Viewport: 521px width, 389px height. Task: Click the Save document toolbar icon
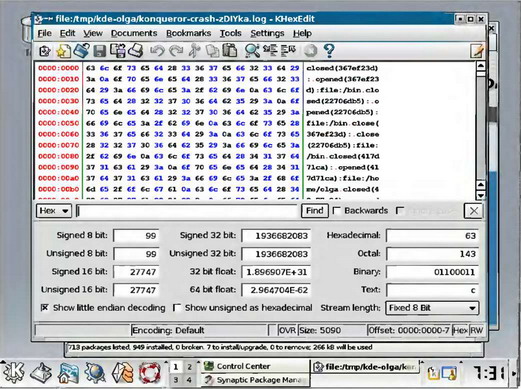[x=99, y=51]
